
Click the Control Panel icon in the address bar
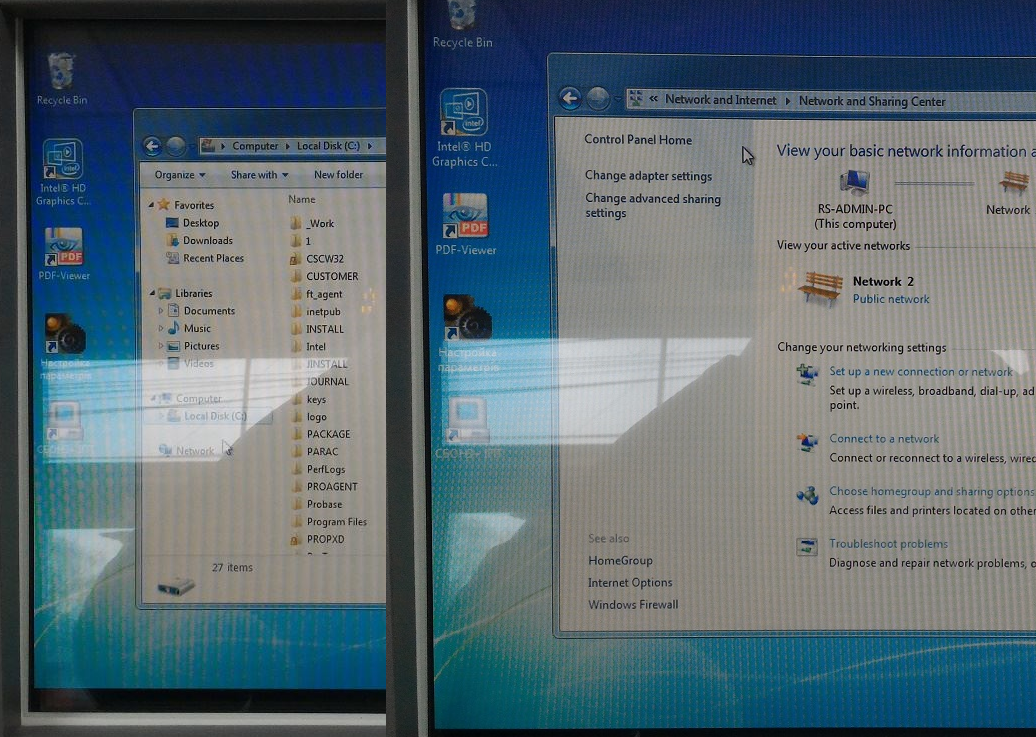pyautogui.click(x=636, y=99)
